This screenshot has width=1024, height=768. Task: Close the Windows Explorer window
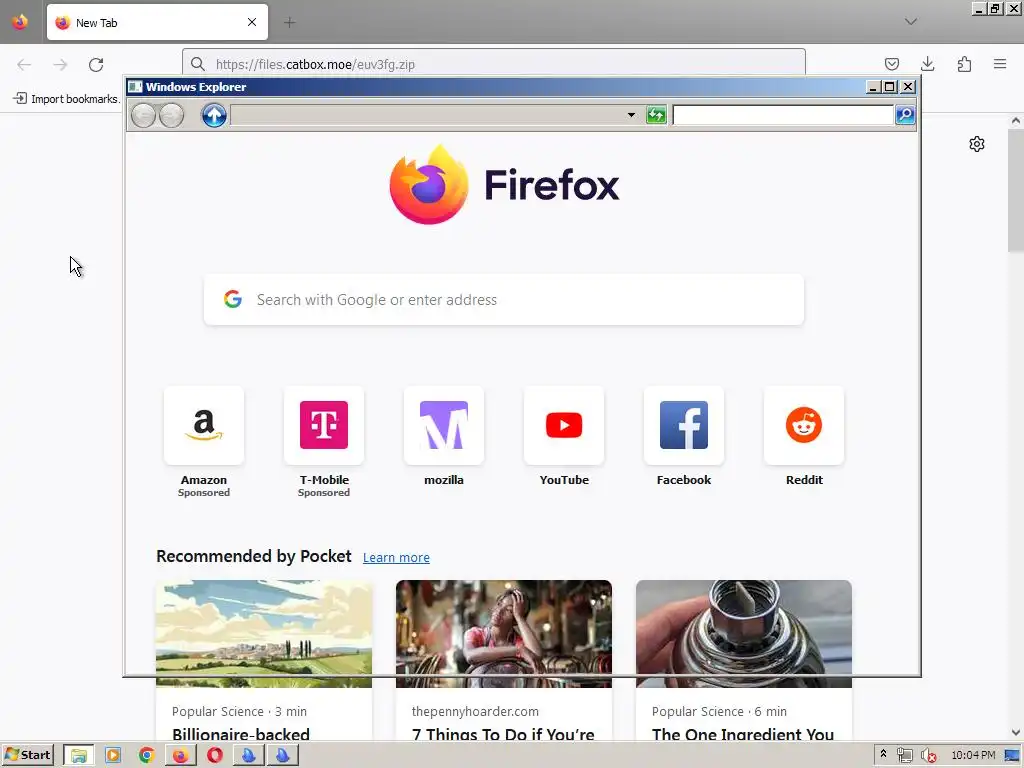point(908,86)
